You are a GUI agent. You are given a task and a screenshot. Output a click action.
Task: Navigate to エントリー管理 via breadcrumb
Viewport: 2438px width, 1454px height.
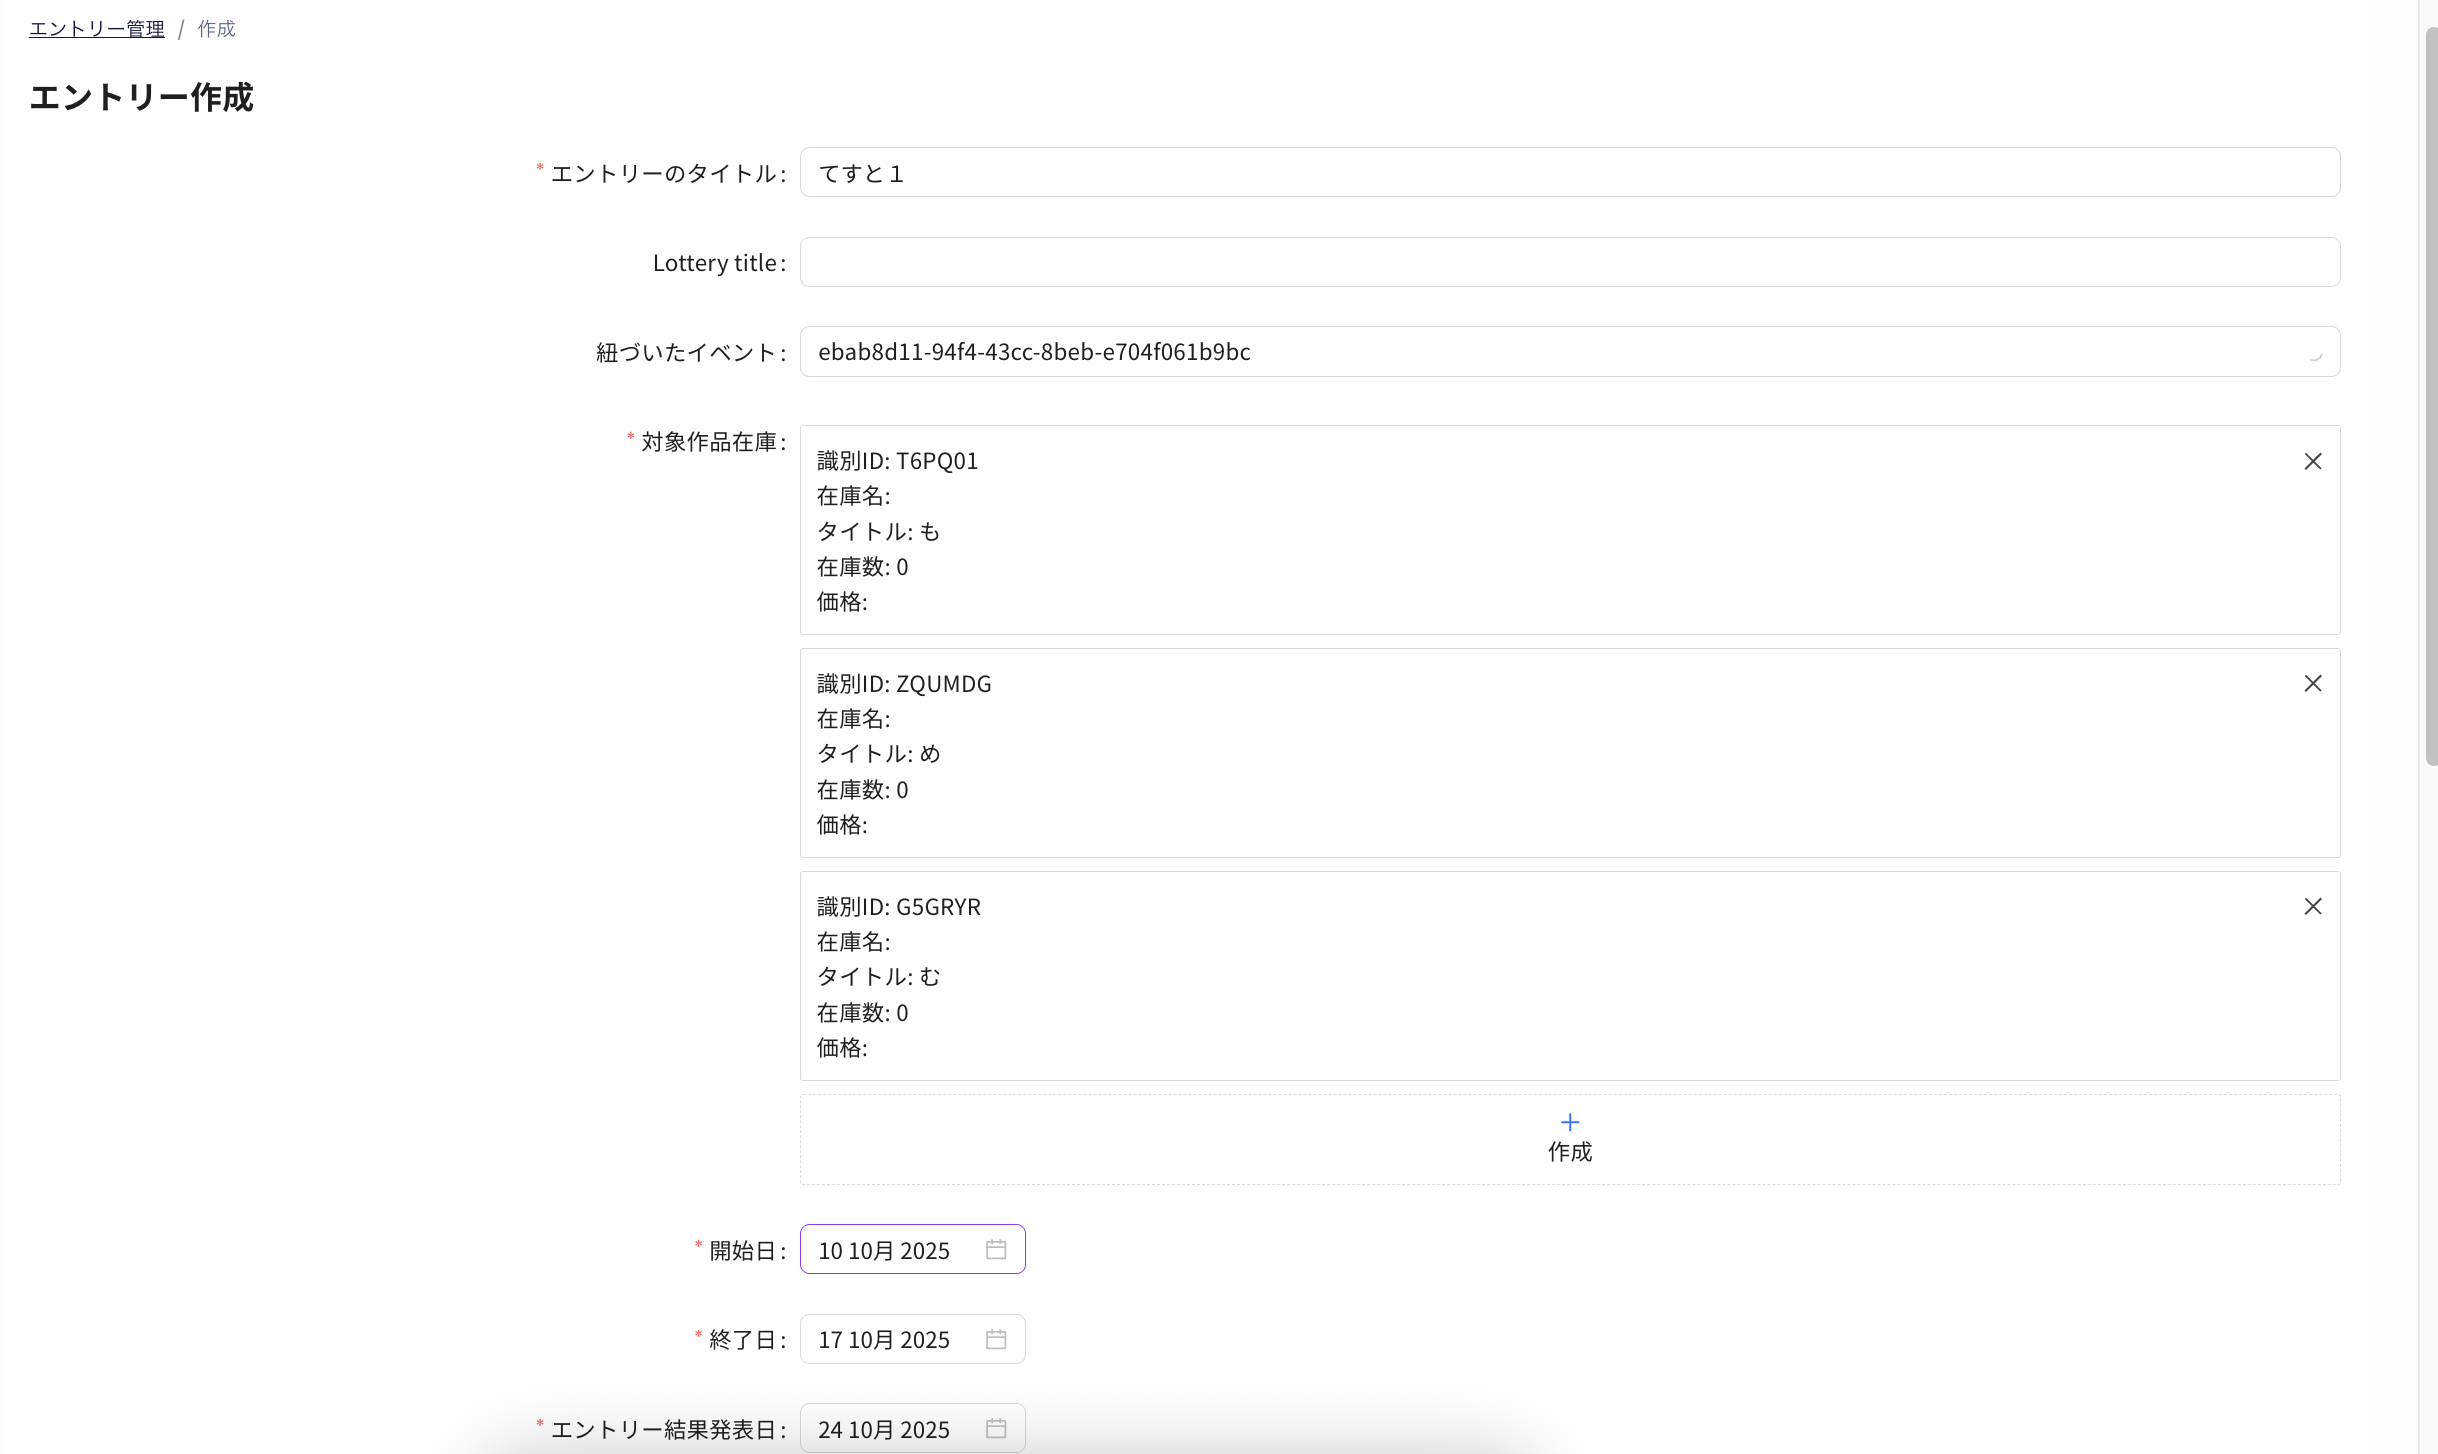[x=96, y=28]
